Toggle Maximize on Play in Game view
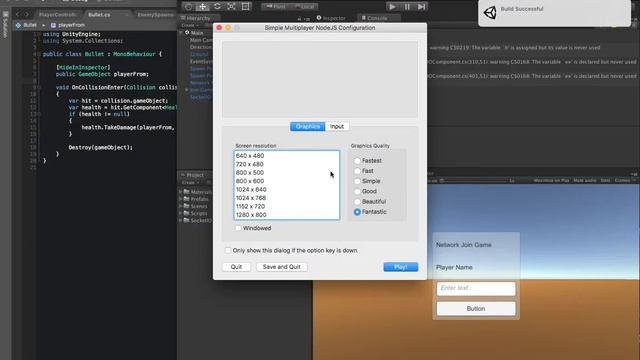 click(551, 180)
